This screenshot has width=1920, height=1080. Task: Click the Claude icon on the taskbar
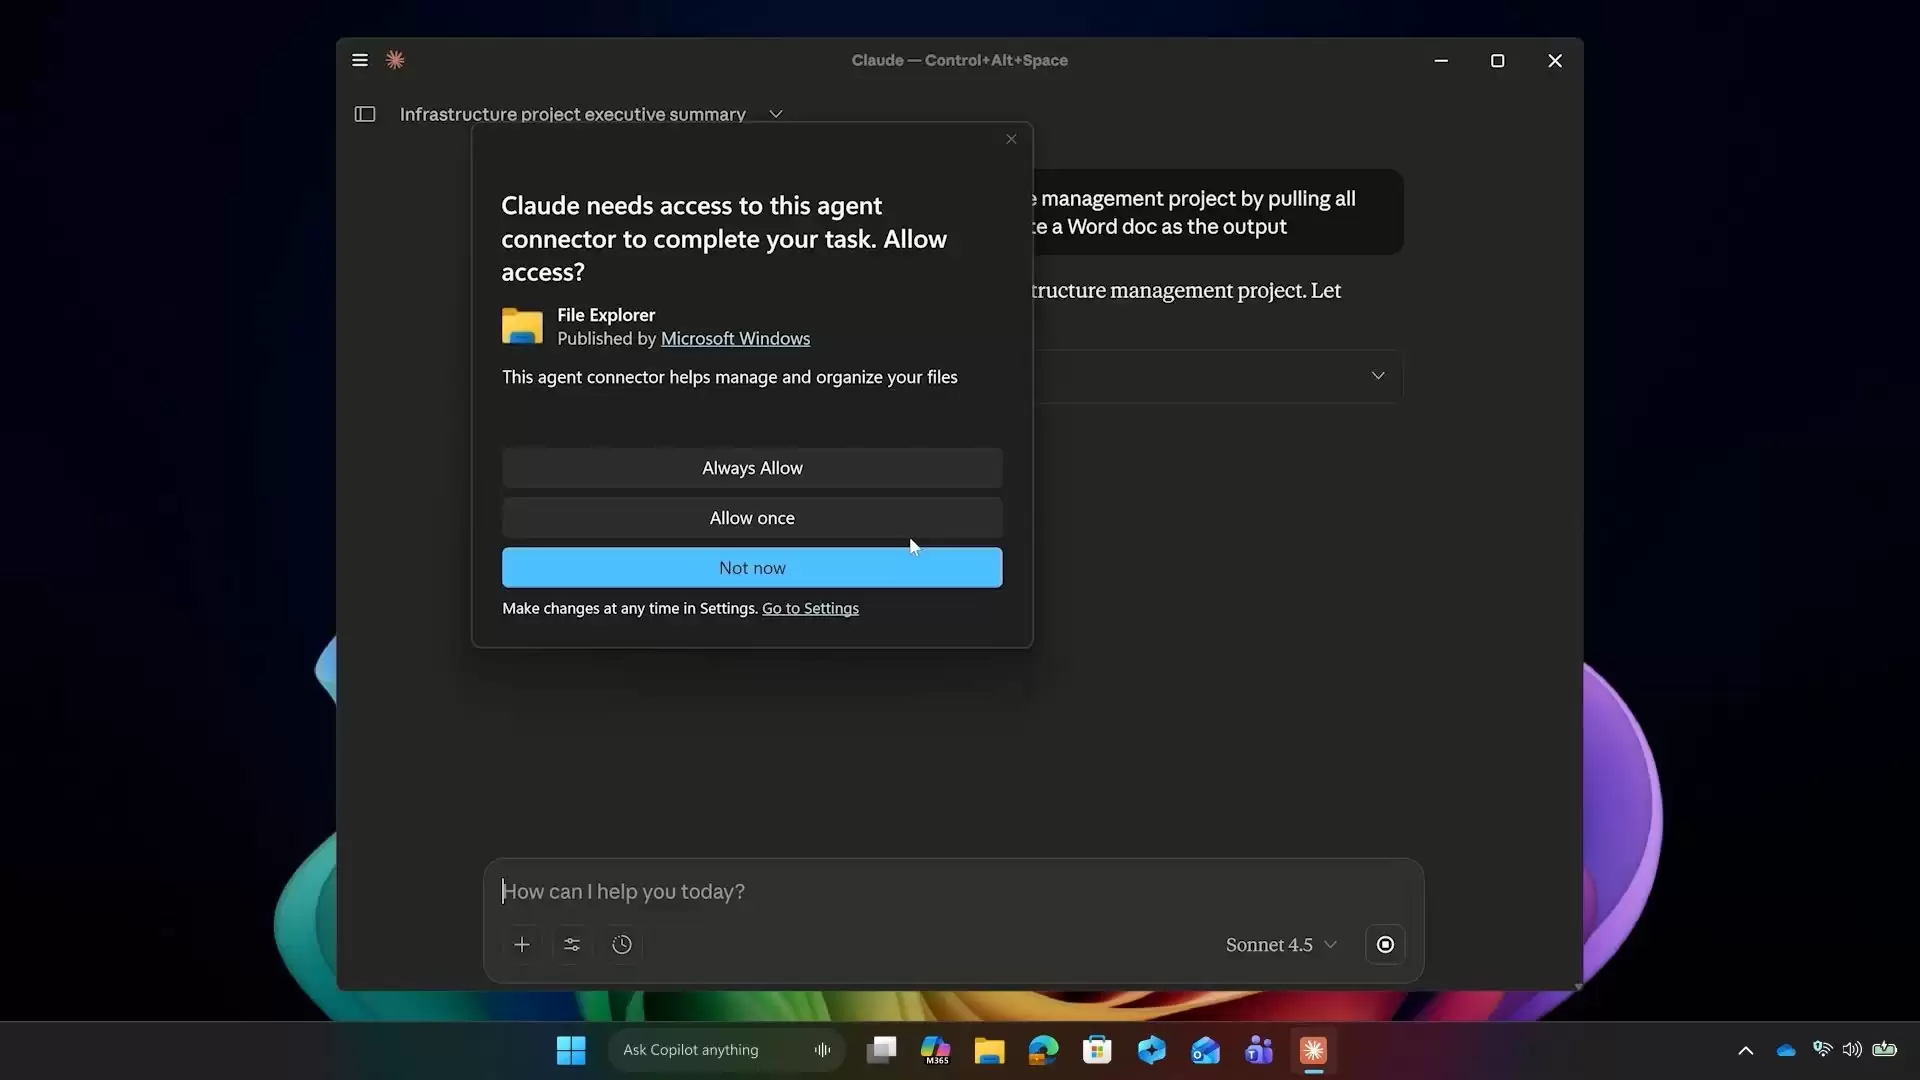pos(1313,1050)
